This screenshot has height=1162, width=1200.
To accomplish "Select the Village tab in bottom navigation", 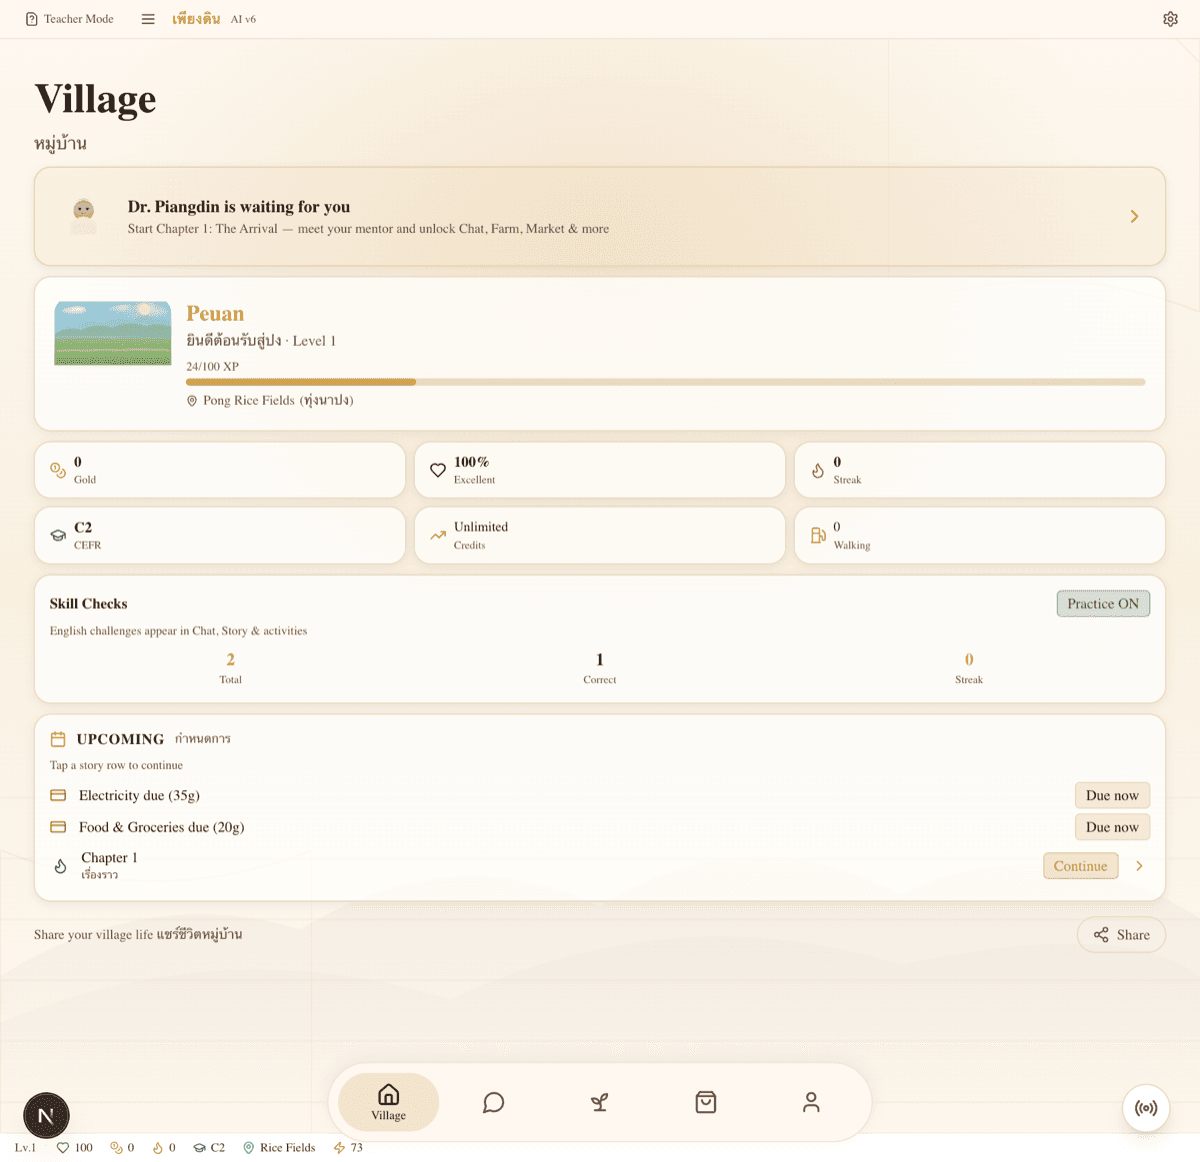I will point(388,1102).
